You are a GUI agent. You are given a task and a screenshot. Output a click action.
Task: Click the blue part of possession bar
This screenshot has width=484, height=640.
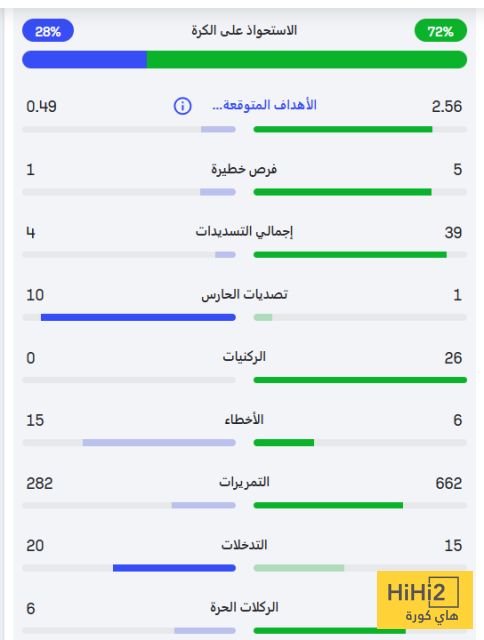pos(84,60)
